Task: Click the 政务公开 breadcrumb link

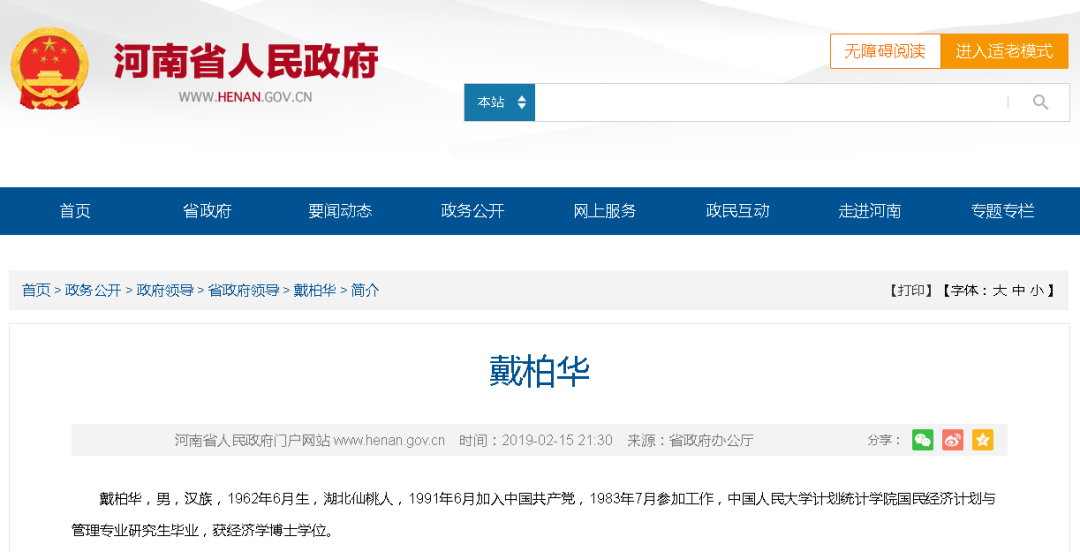Action: tap(93, 290)
